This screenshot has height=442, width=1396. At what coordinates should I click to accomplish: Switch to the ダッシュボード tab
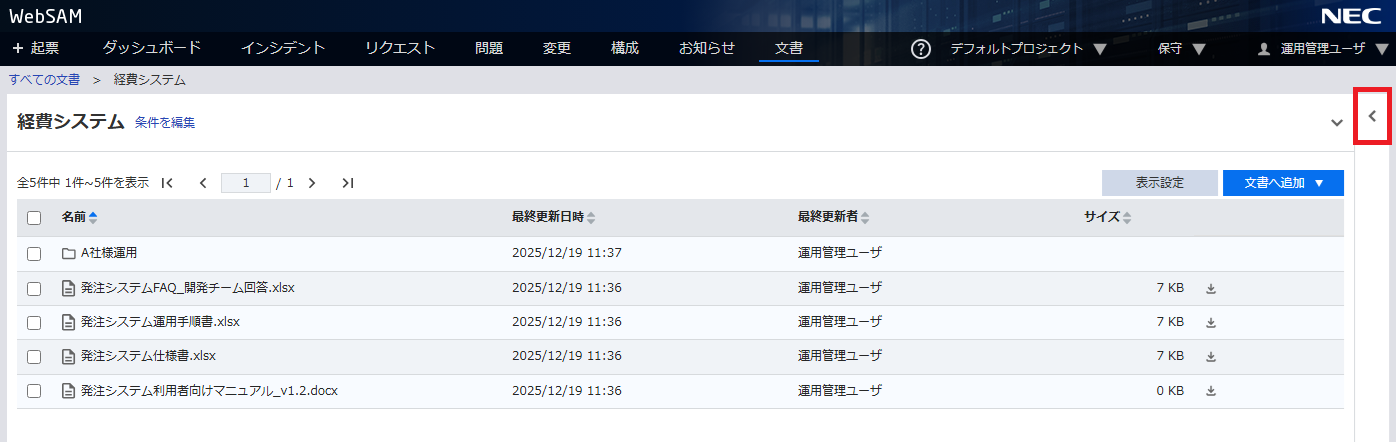click(x=152, y=48)
